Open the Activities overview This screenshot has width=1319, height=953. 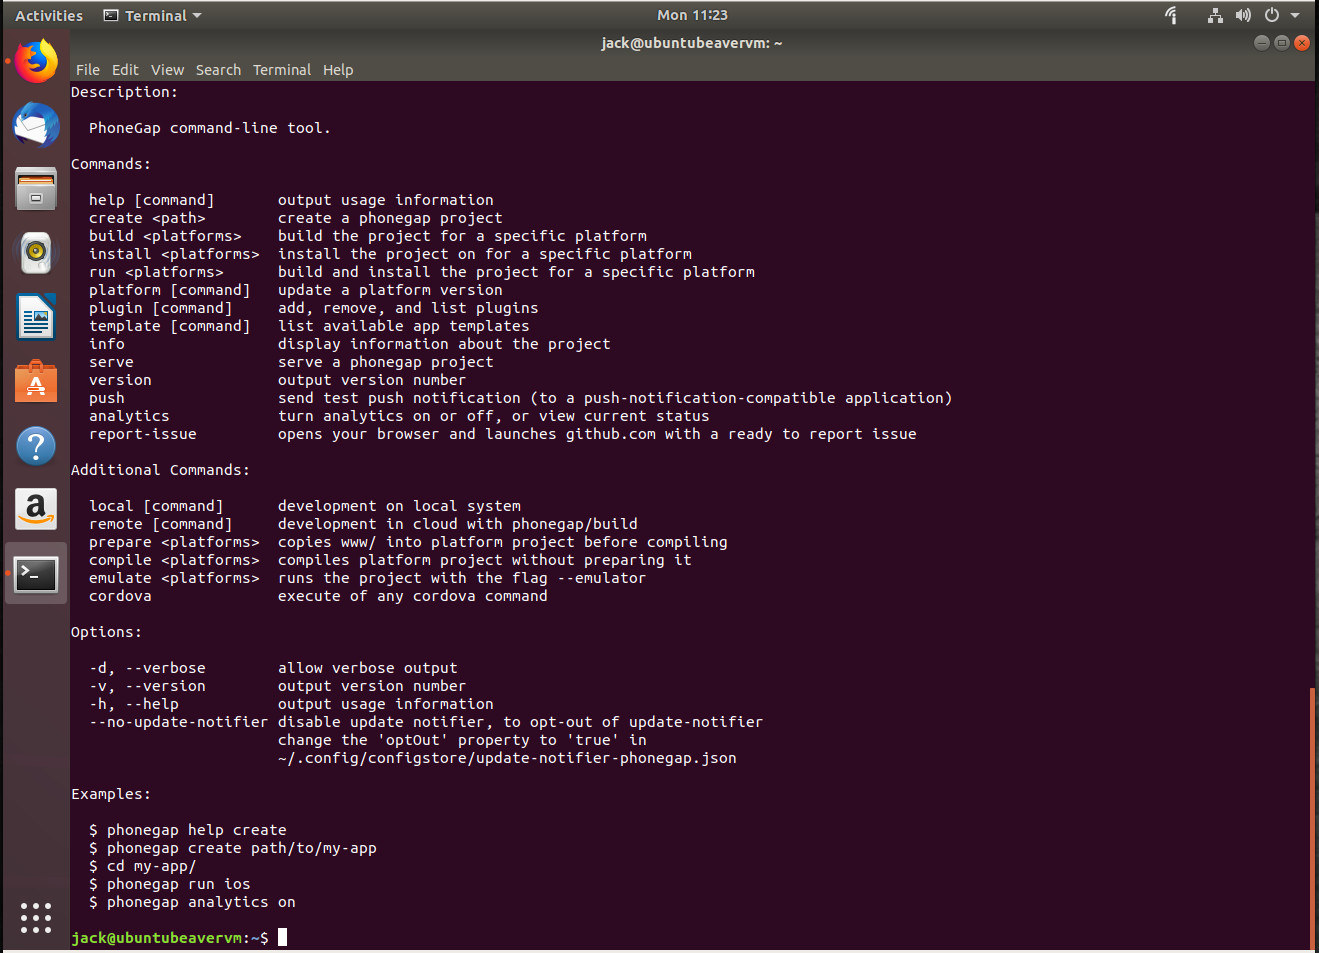click(x=49, y=15)
